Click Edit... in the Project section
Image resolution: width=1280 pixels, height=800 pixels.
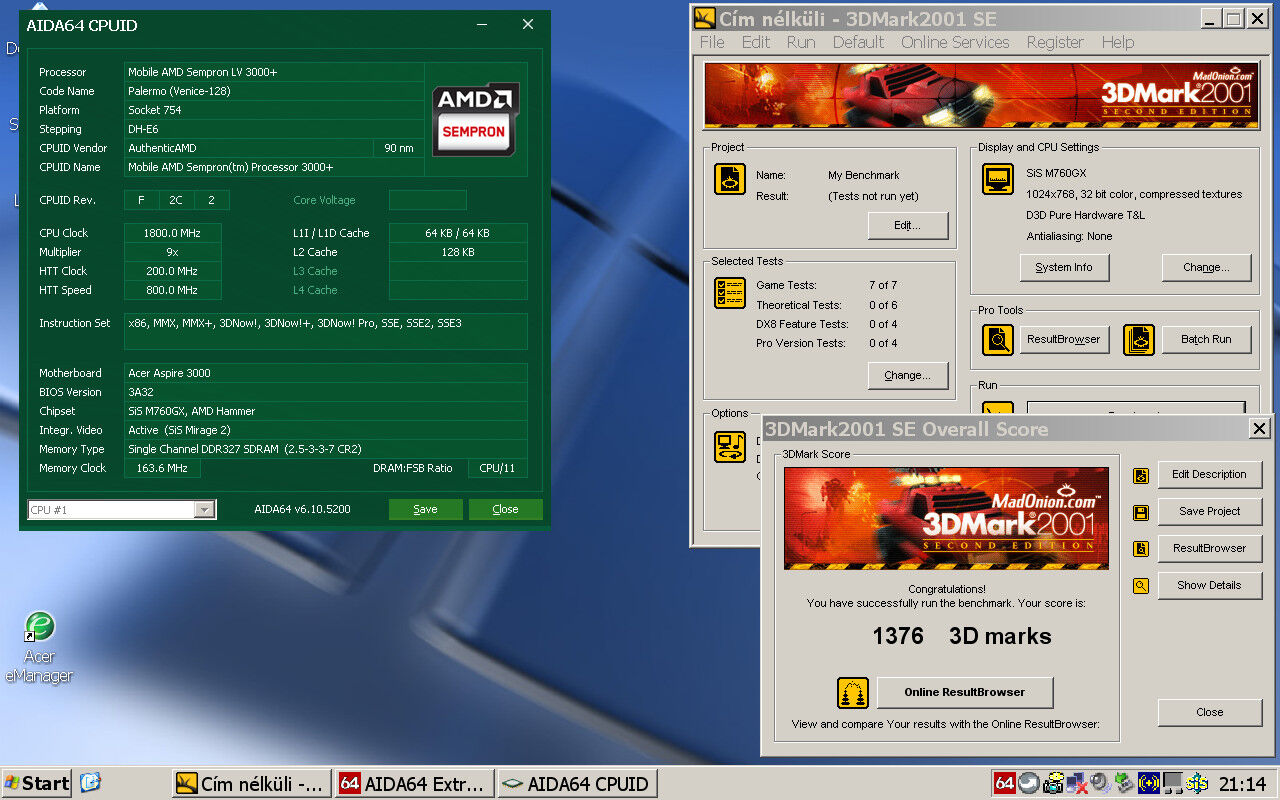click(x=908, y=225)
